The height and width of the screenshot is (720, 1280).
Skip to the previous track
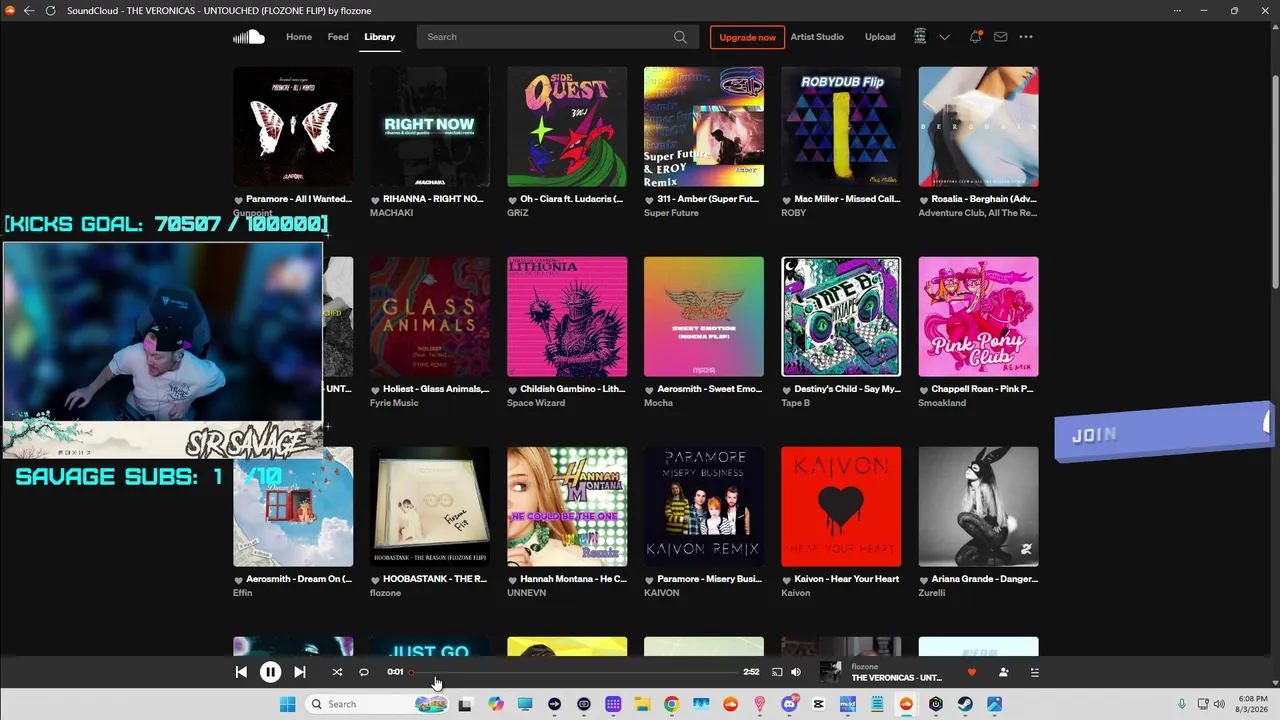click(x=241, y=672)
